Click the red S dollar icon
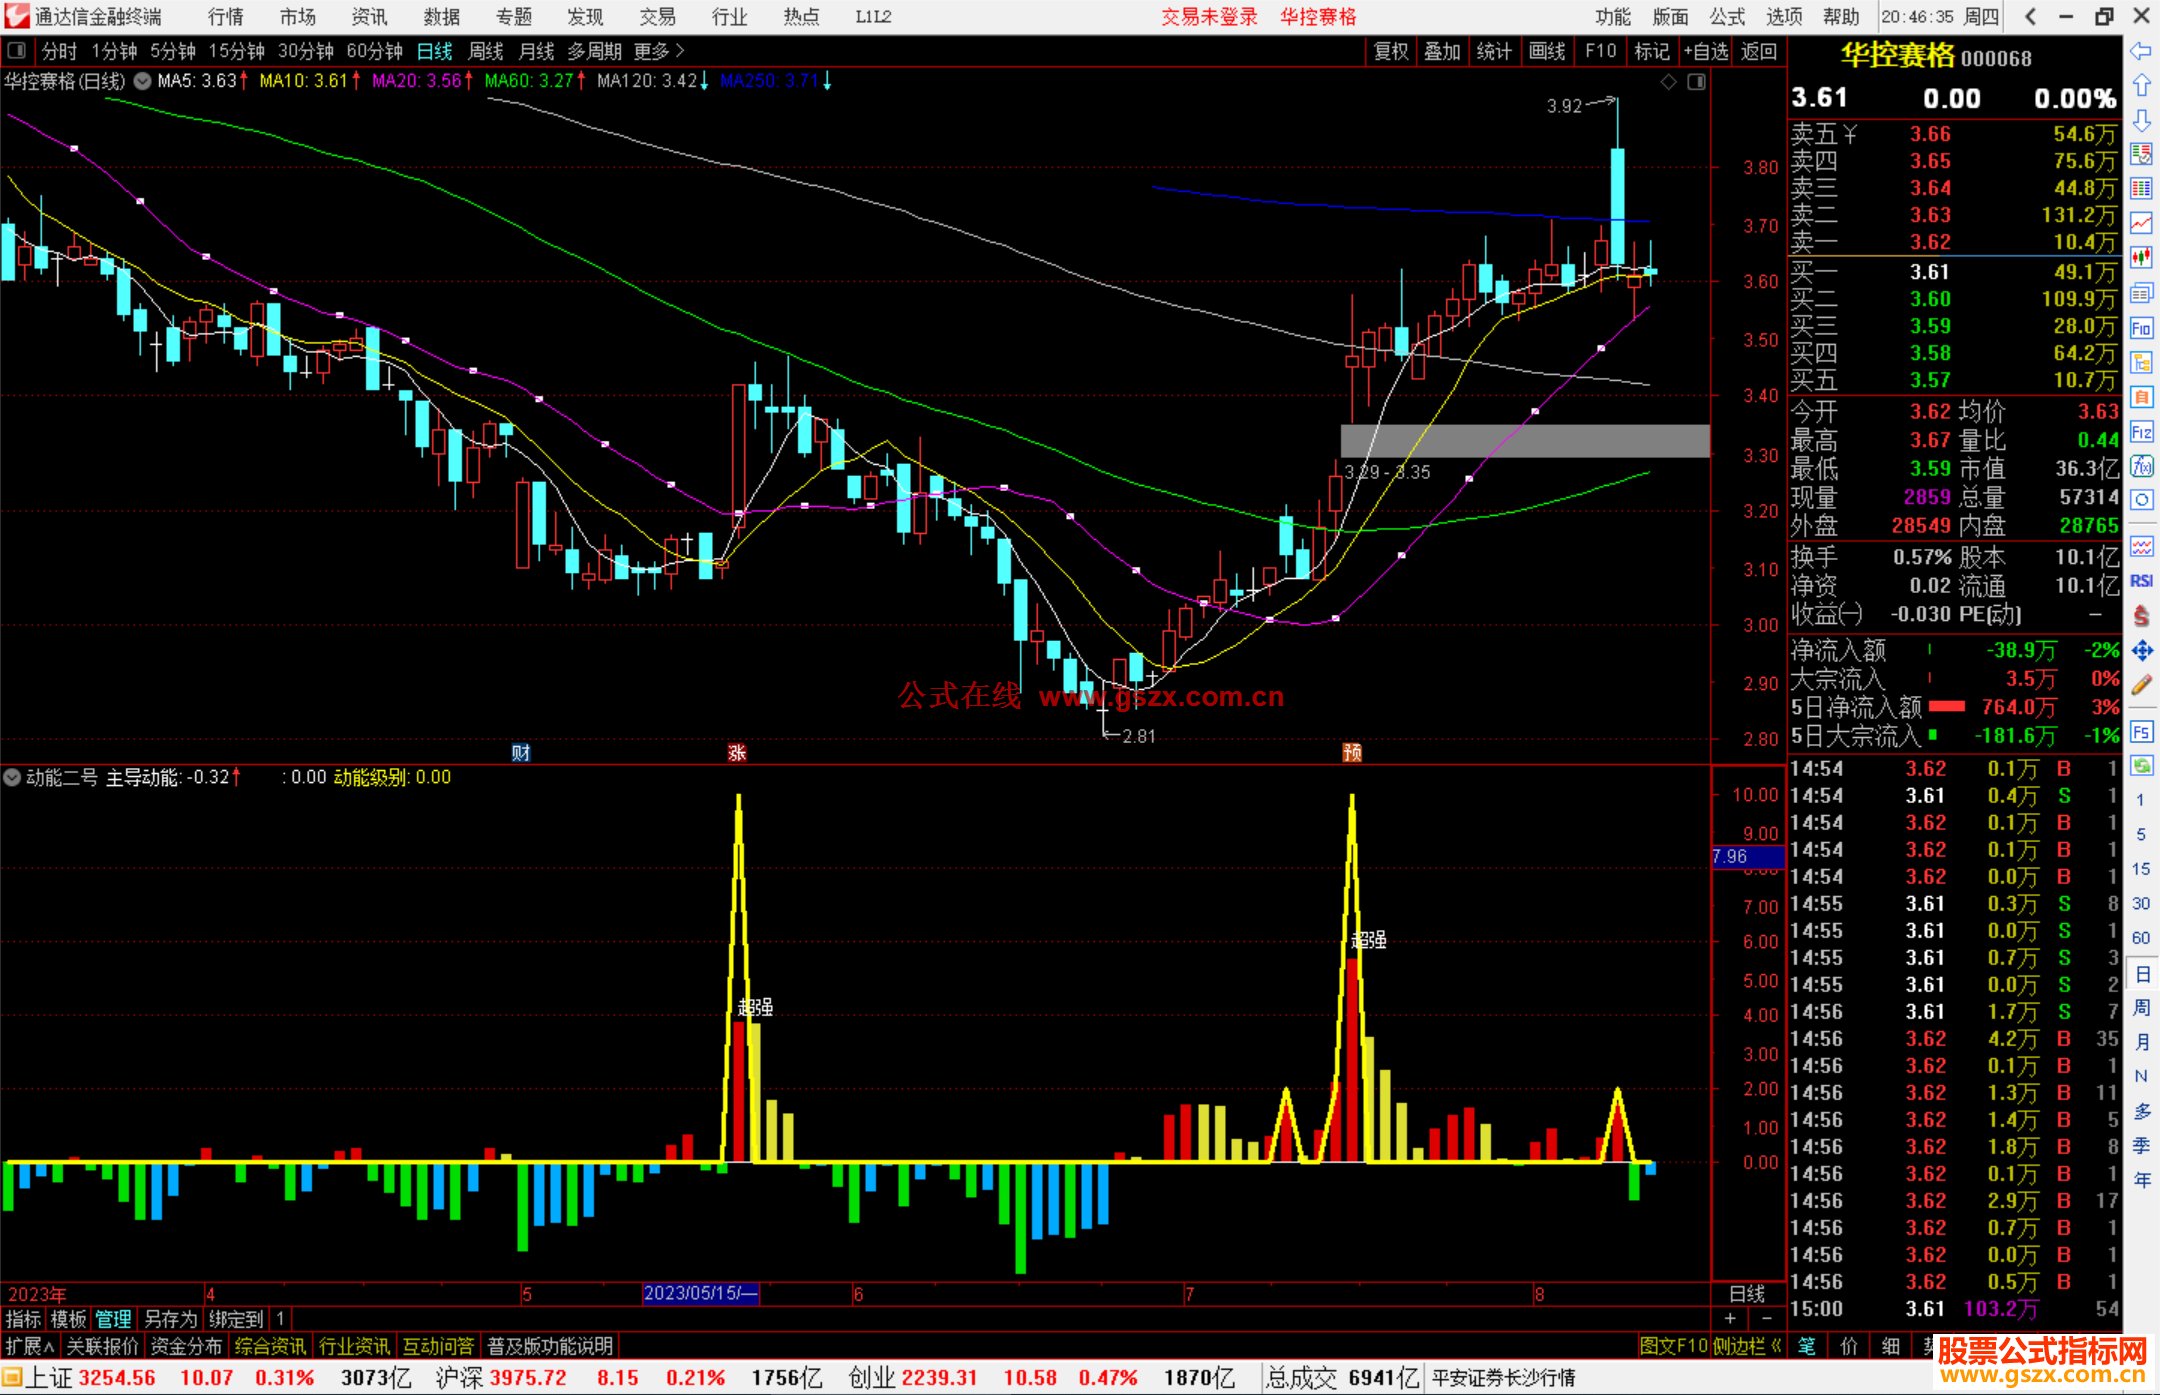Viewport: 2160px width, 1395px height. (x=2141, y=616)
